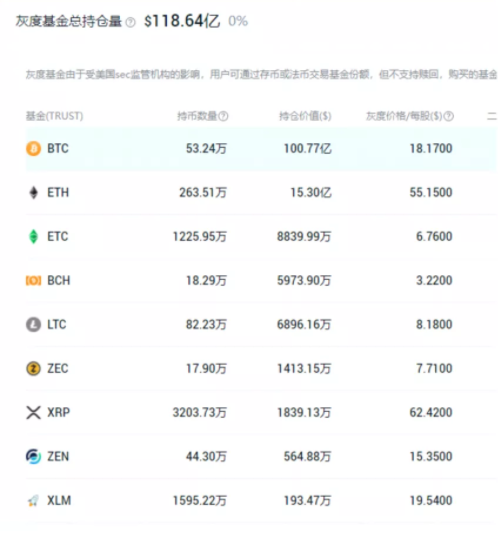498x535 pixels.
Task: Select the ETC fund name
Action: pos(58,236)
